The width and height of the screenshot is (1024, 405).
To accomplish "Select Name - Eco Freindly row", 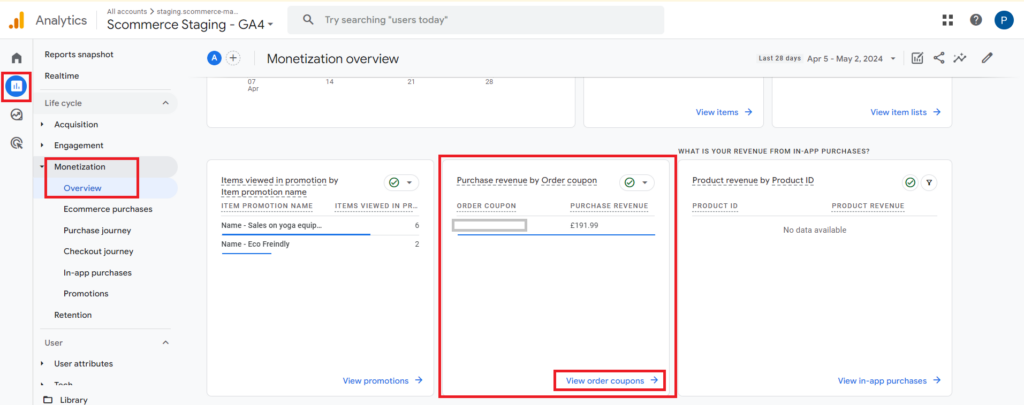I will (320, 244).
